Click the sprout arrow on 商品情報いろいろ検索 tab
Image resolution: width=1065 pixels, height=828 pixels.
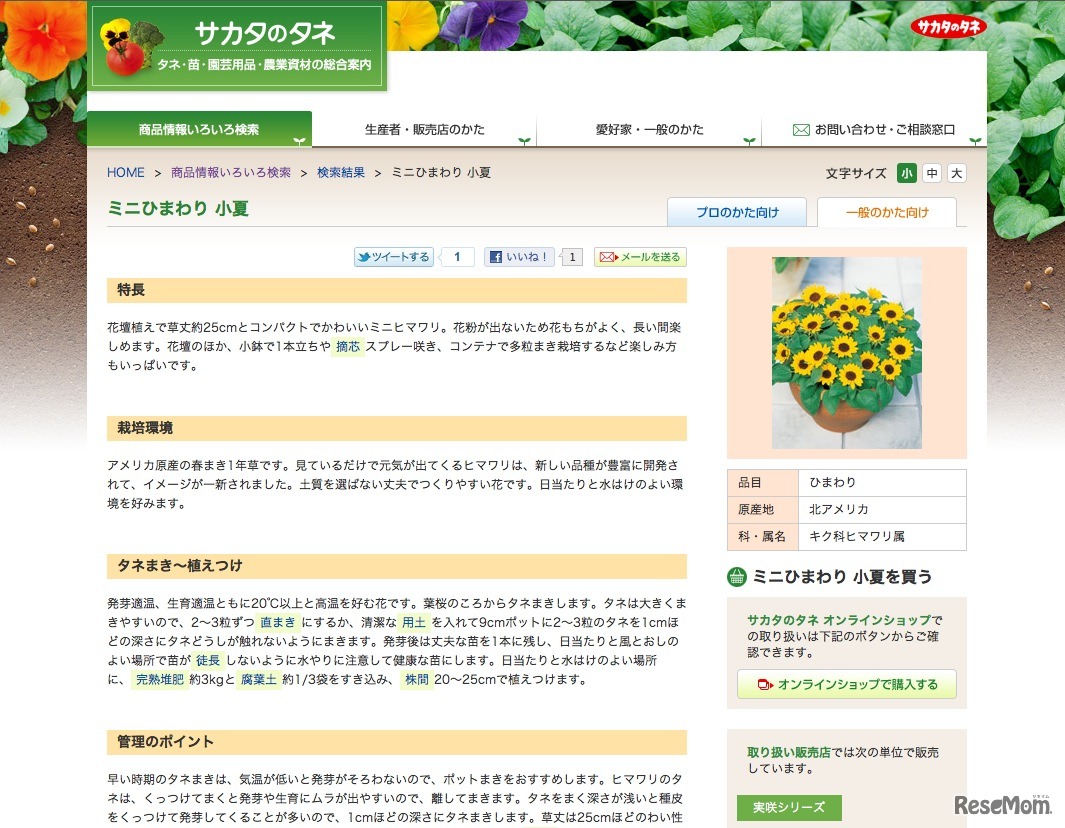pos(299,141)
